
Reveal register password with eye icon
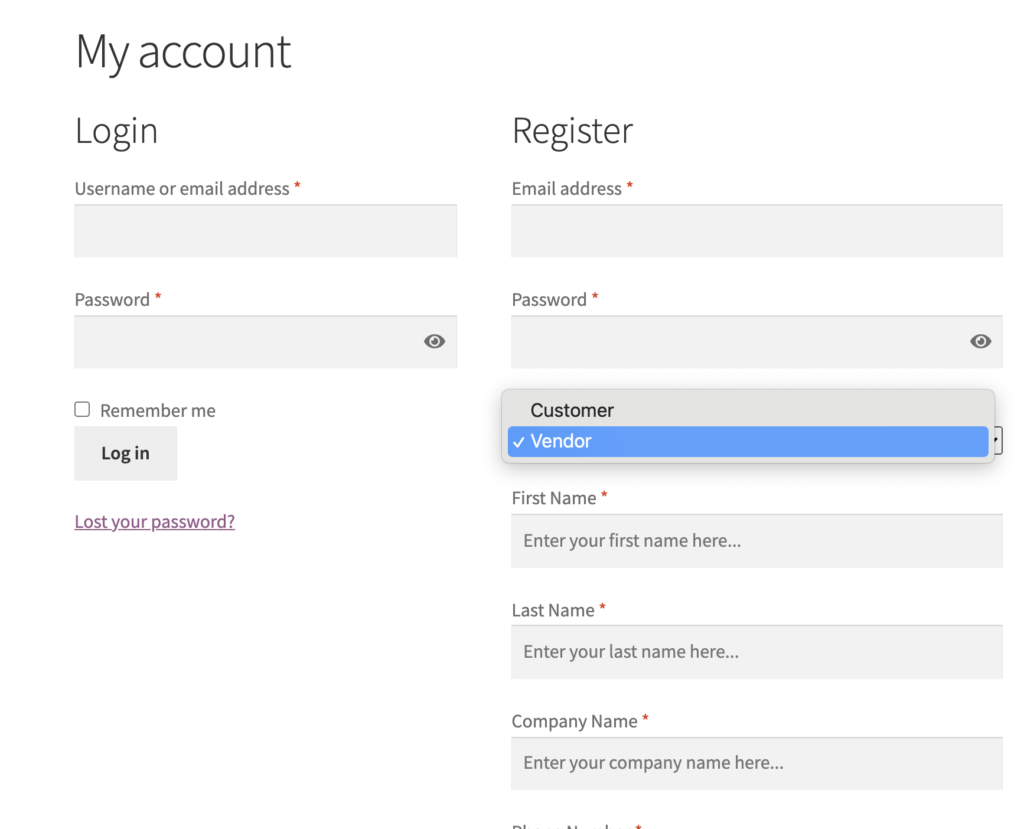(980, 341)
